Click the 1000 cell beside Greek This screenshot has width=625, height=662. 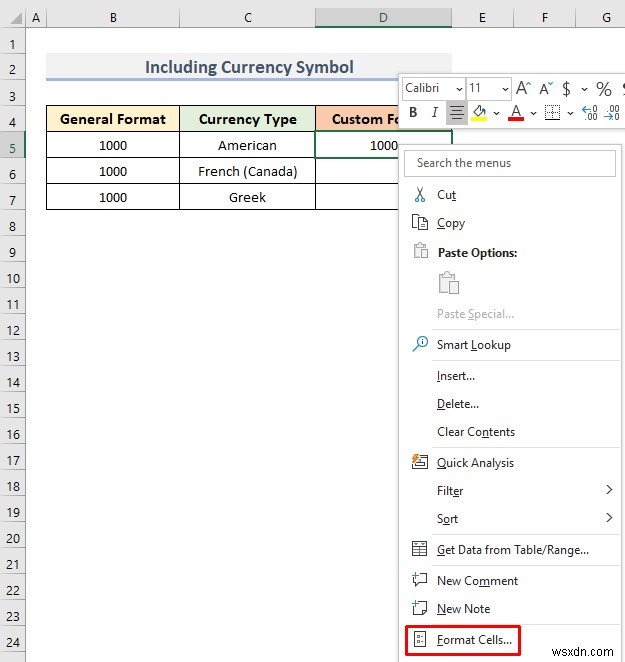tap(113, 197)
